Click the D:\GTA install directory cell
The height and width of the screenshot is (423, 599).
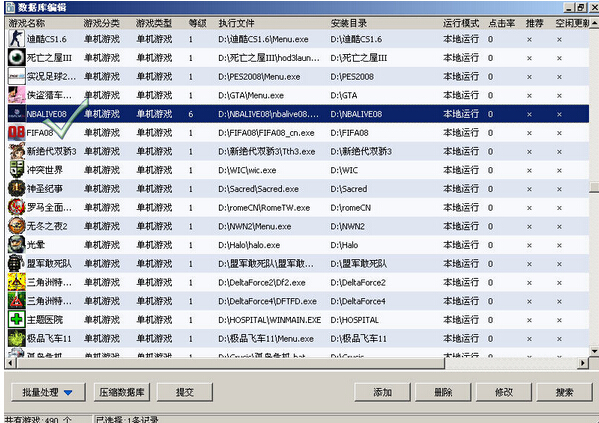pyautogui.click(x=344, y=96)
